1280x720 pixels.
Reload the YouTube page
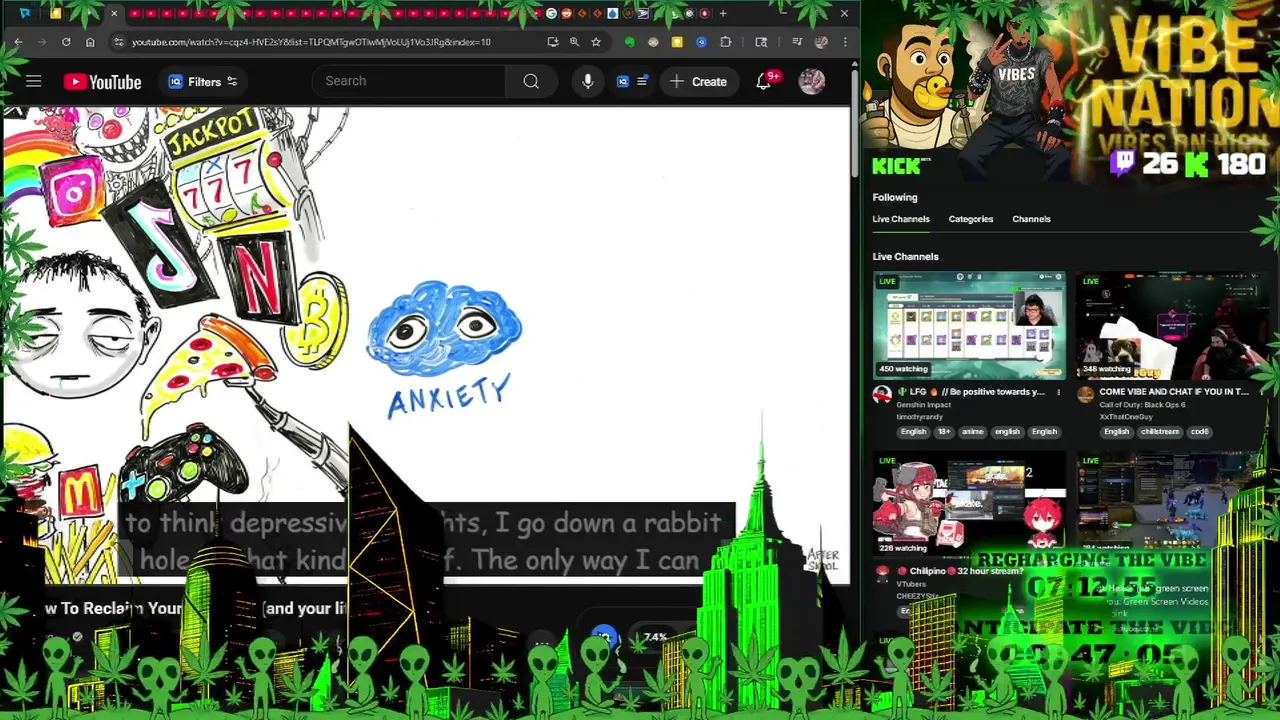66,42
